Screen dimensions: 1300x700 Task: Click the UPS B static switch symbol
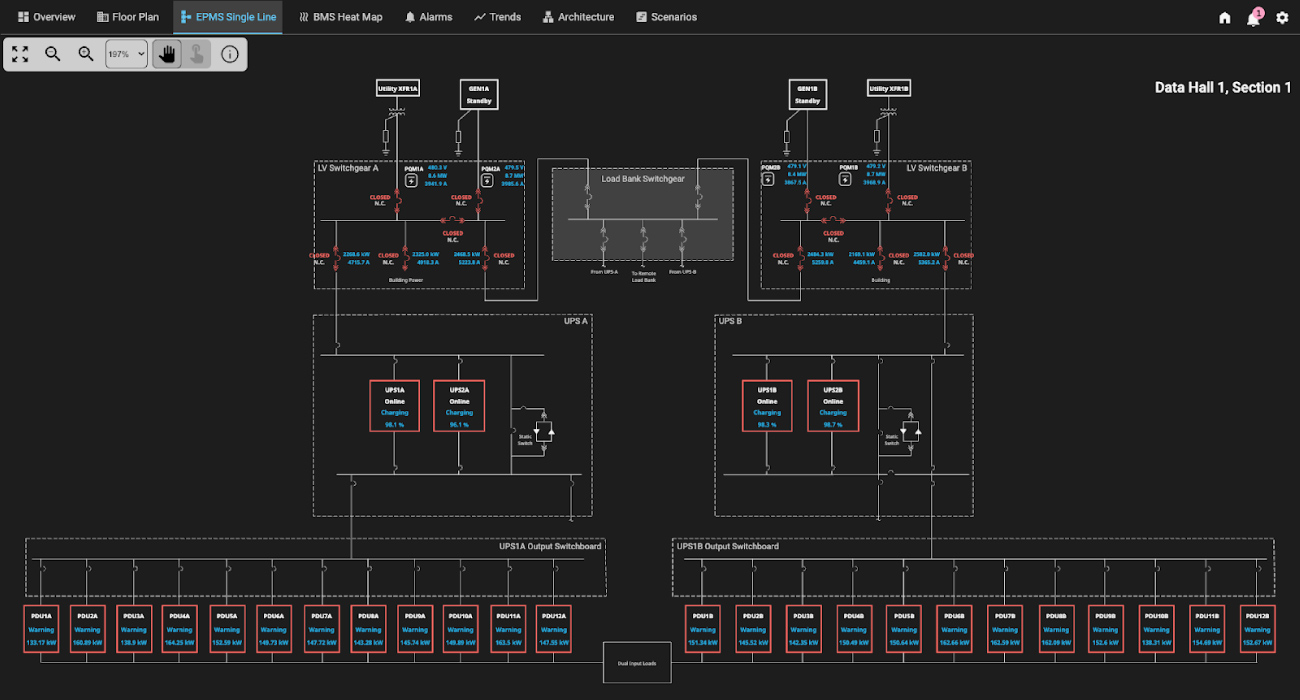pyautogui.click(x=910, y=431)
